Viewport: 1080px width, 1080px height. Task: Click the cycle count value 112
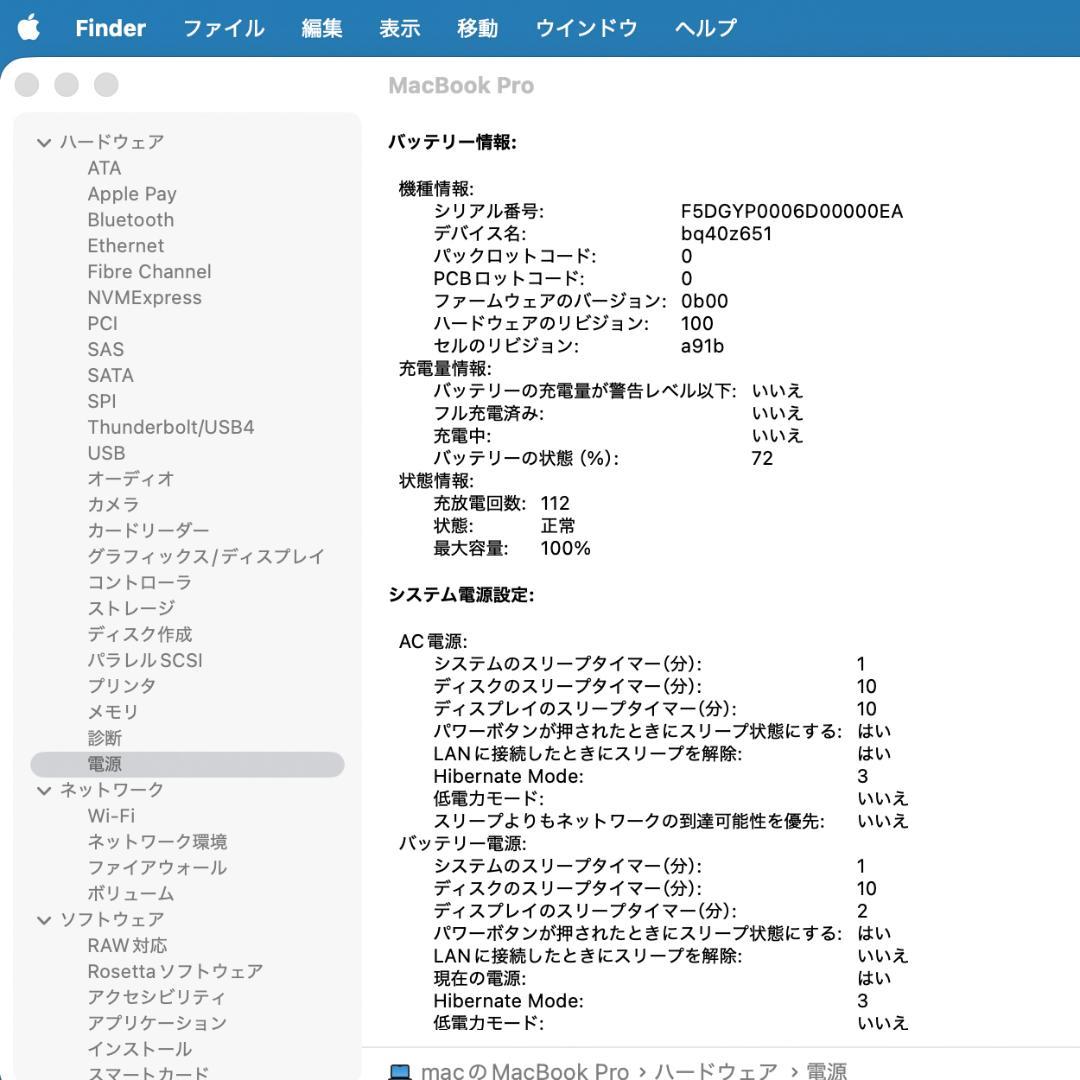point(554,503)
